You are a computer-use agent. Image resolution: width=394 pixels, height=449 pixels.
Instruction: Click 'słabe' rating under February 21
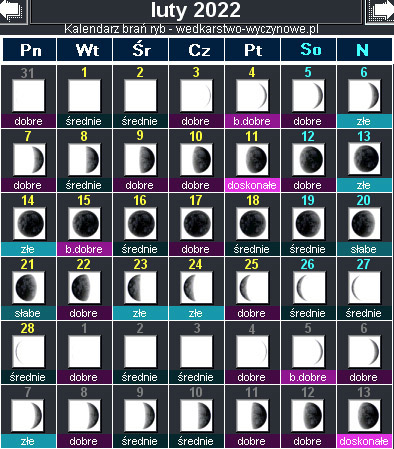click(28, 313)
